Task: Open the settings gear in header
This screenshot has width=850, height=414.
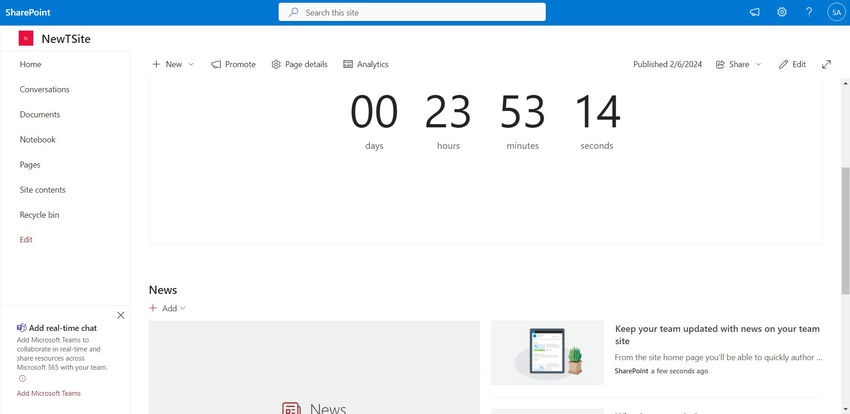Action: pos(782,12)
